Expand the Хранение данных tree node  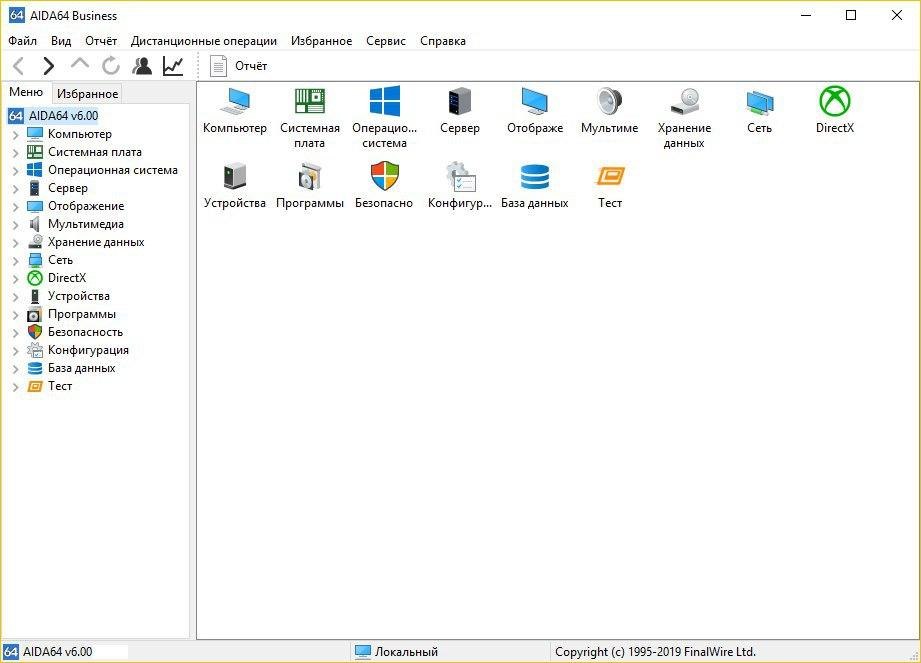click(x=16, y=243)
